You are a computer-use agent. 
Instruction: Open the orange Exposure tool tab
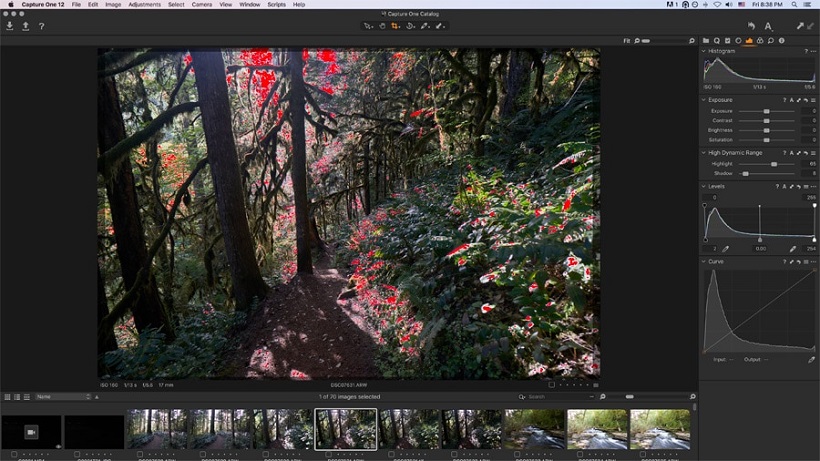[x=749, y=40]
